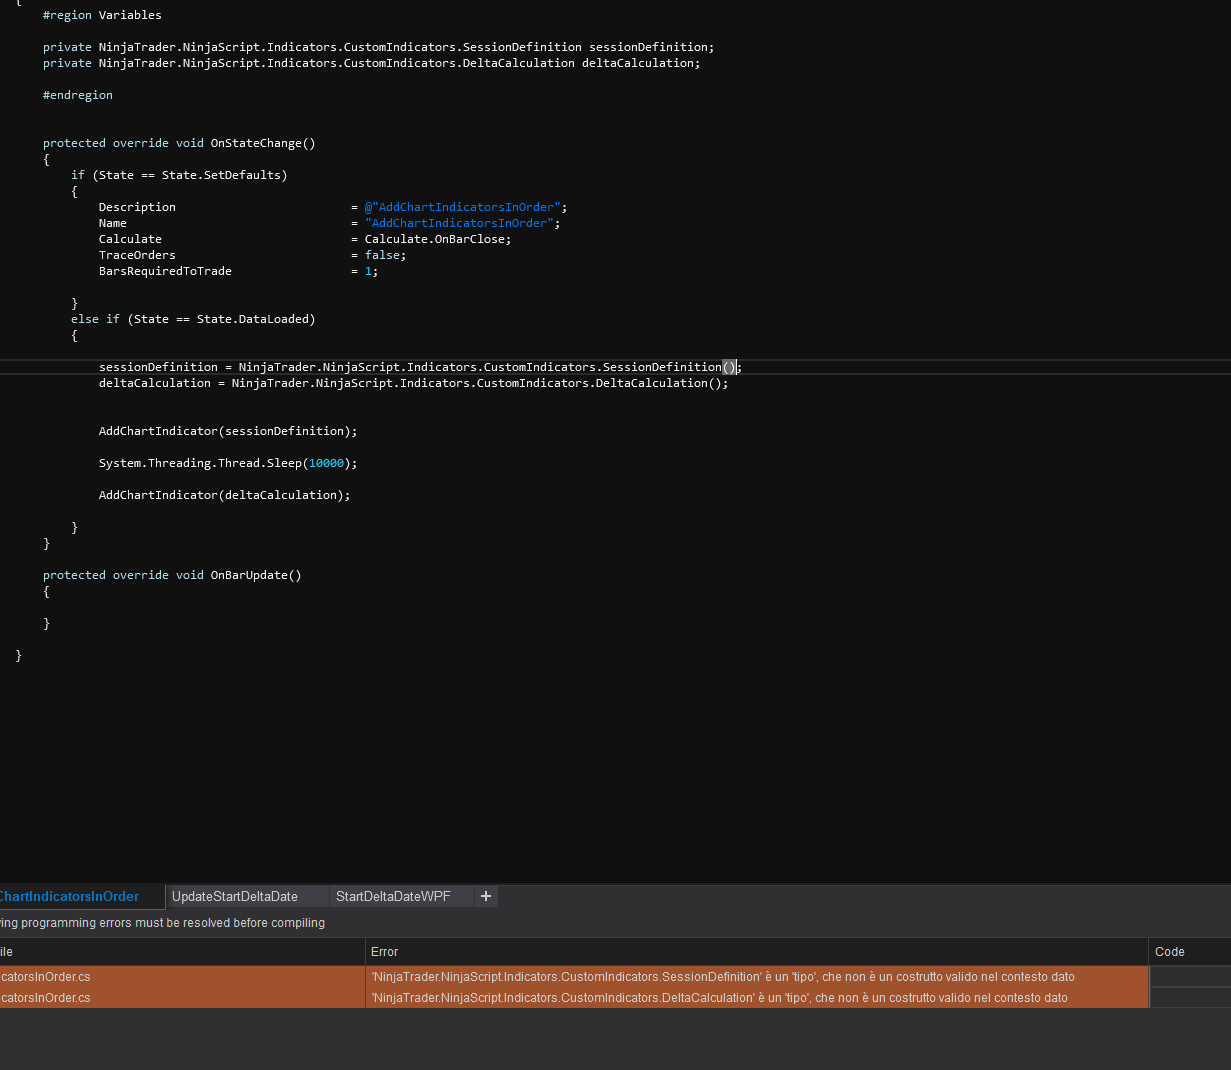This screenshot has height=1070, width=1231.
Task: Click the 'programming errors must be resolved' message
Action: (x=162, y=923)
